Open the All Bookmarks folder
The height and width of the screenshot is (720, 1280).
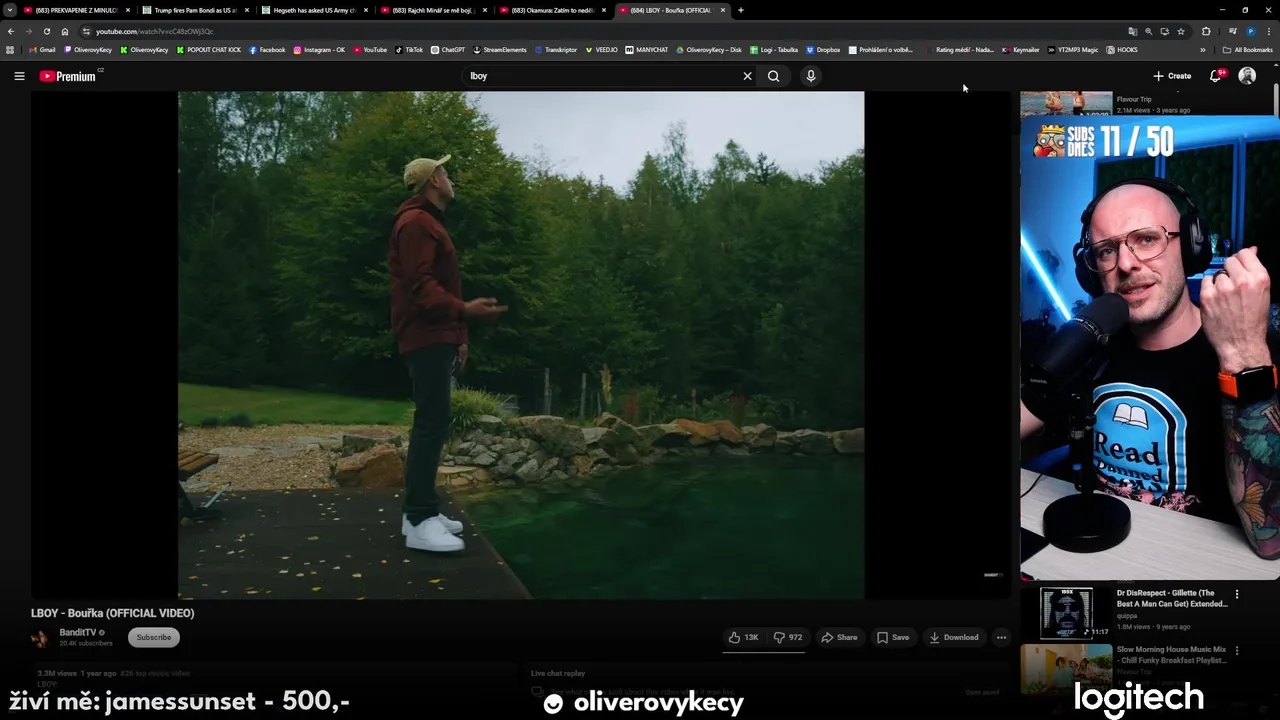(x=1247, y=49)
